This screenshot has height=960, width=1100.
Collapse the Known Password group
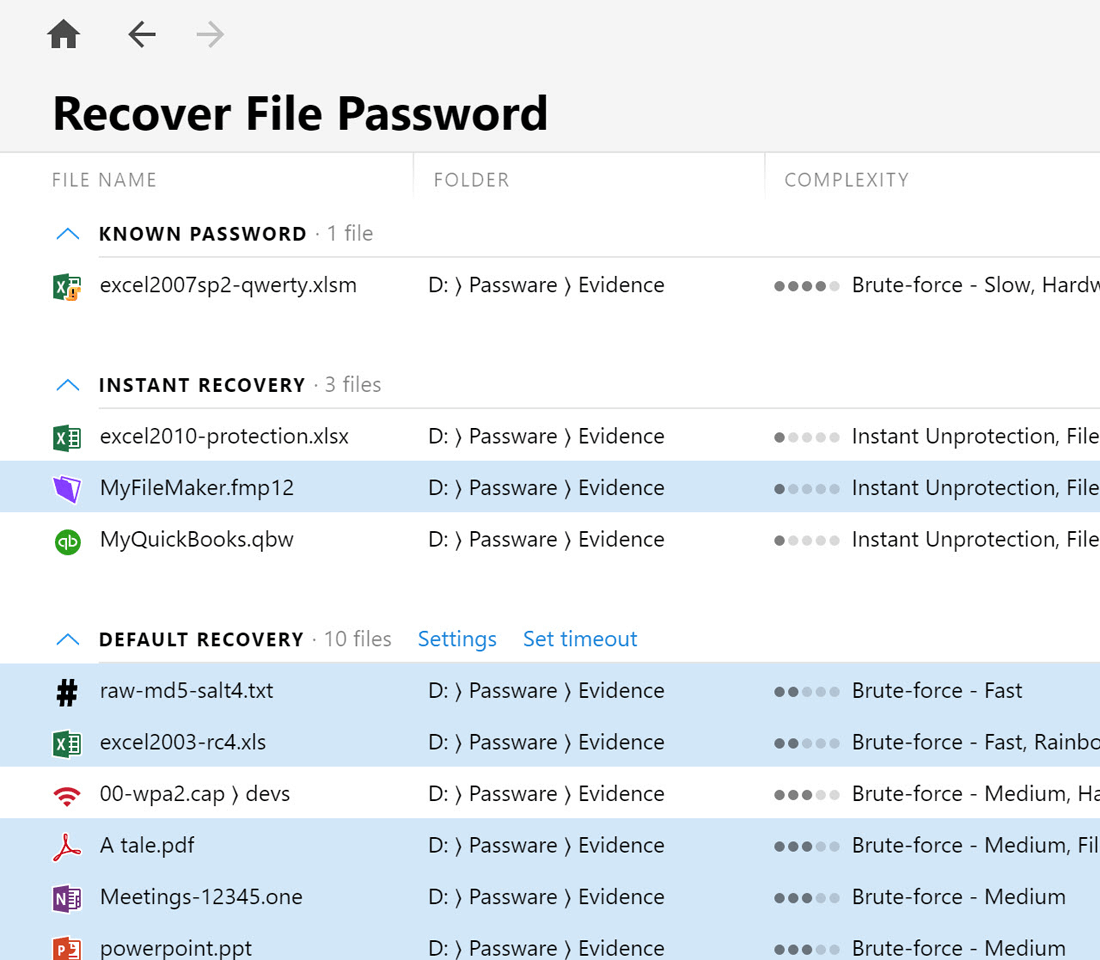(67, 234)
